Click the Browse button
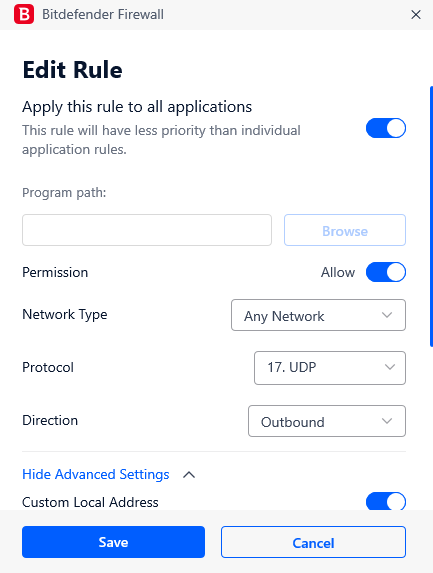The height and width of the screenshot is (573, 433). (345, 230)
